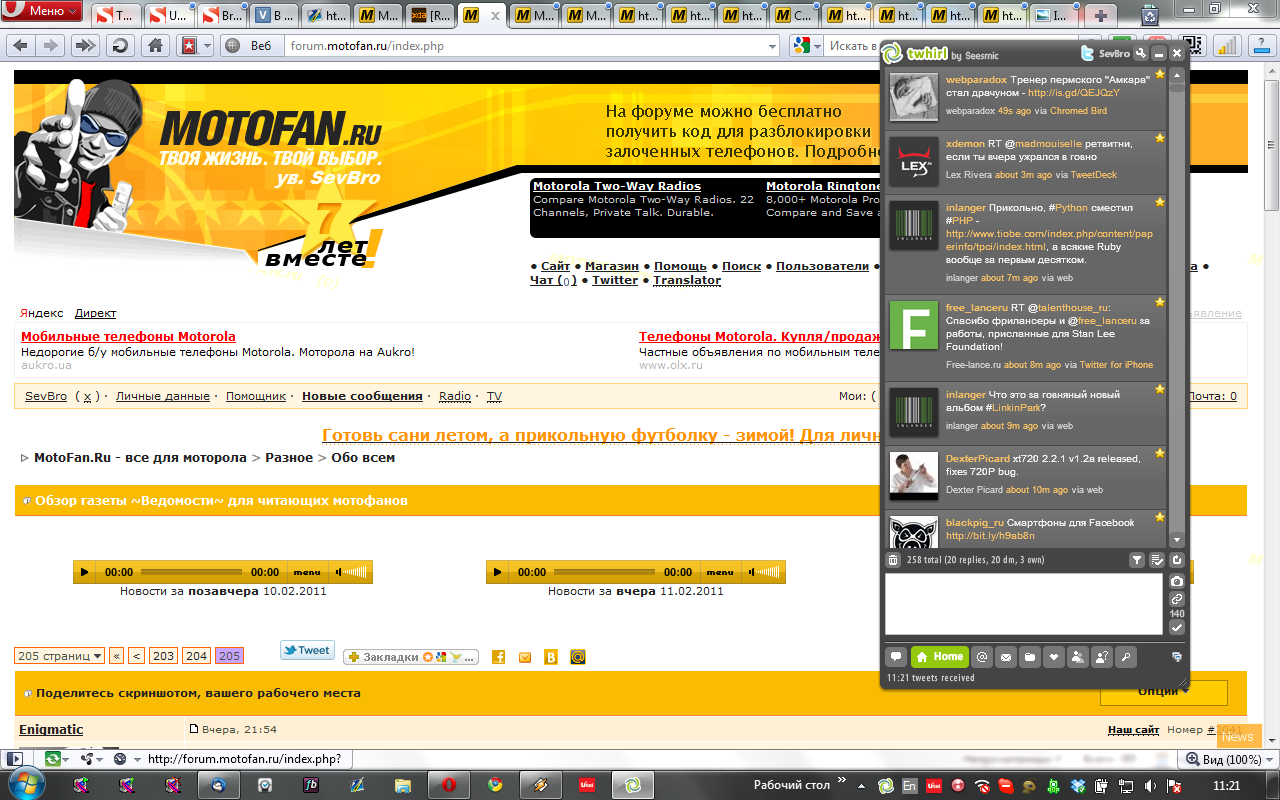The image size is (1280, 800).
Task: Open the Opera Меню button
Action: point(43,12)
